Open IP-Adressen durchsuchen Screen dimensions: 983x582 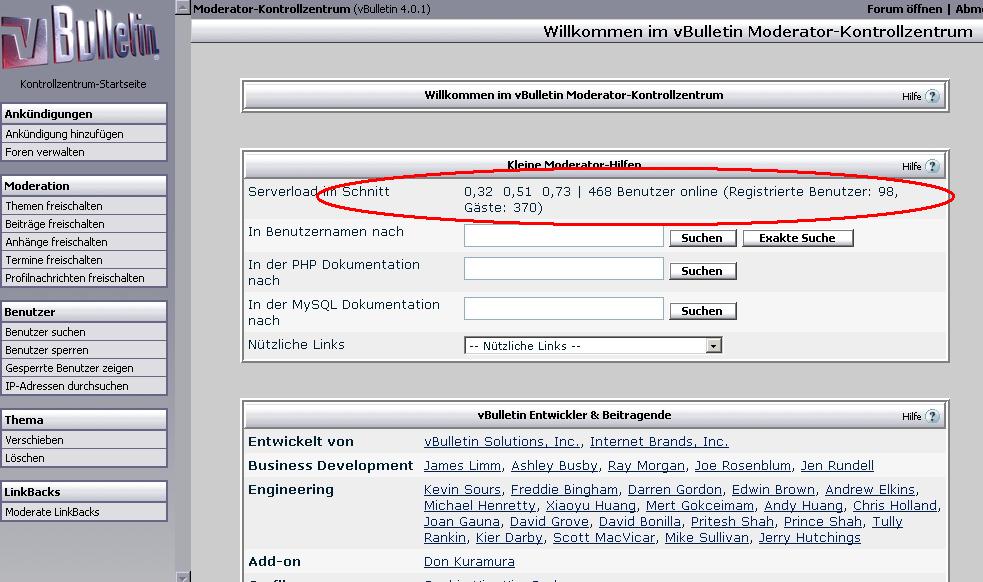tap(84, 386)
